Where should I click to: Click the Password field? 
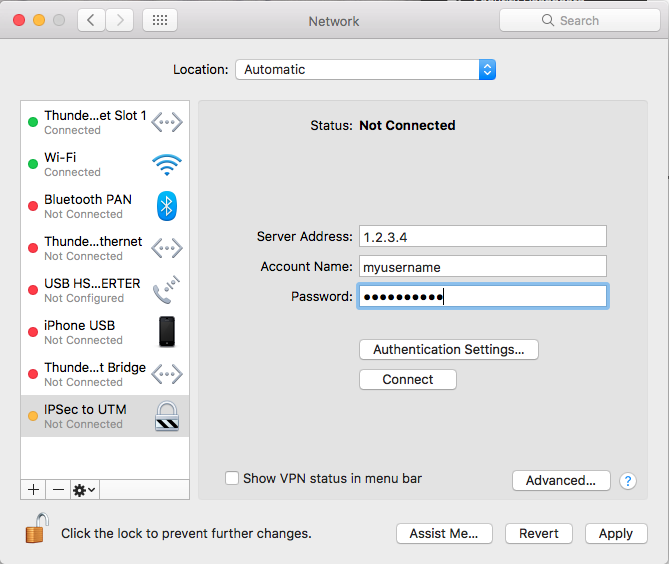click(x=483, y=296)
